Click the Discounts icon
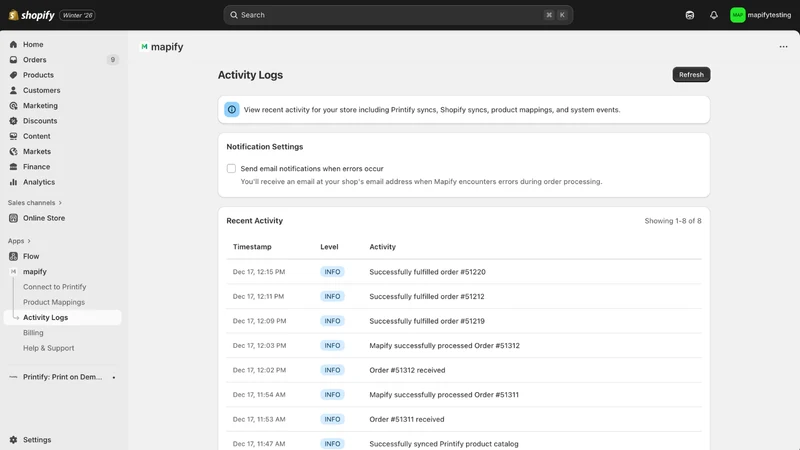 [13, 121]
